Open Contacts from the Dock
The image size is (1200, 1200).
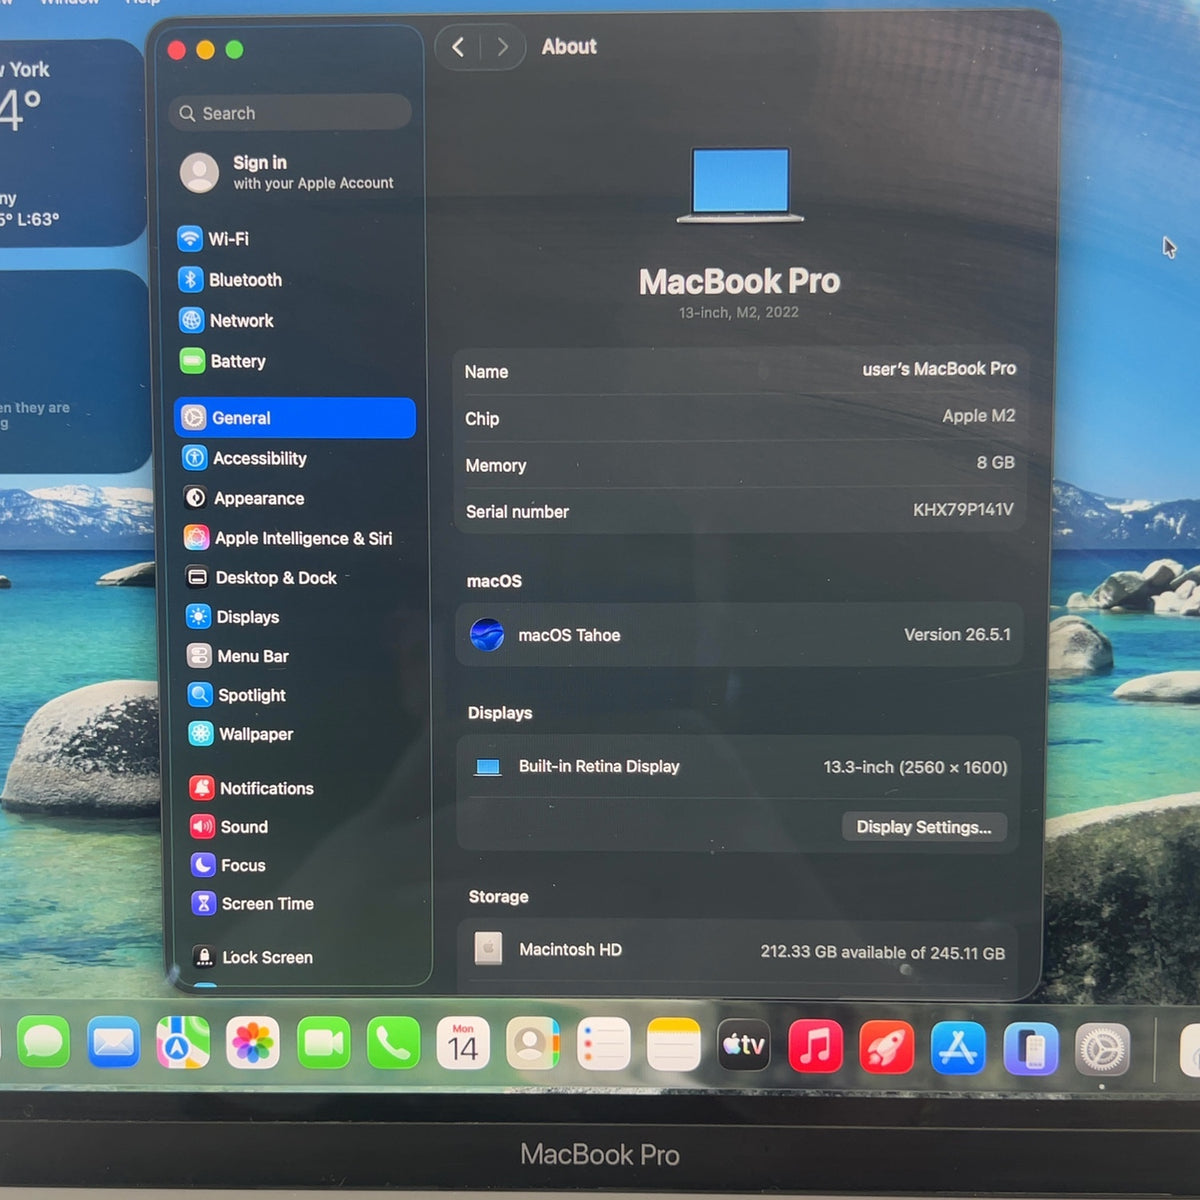coord(532,1044)
